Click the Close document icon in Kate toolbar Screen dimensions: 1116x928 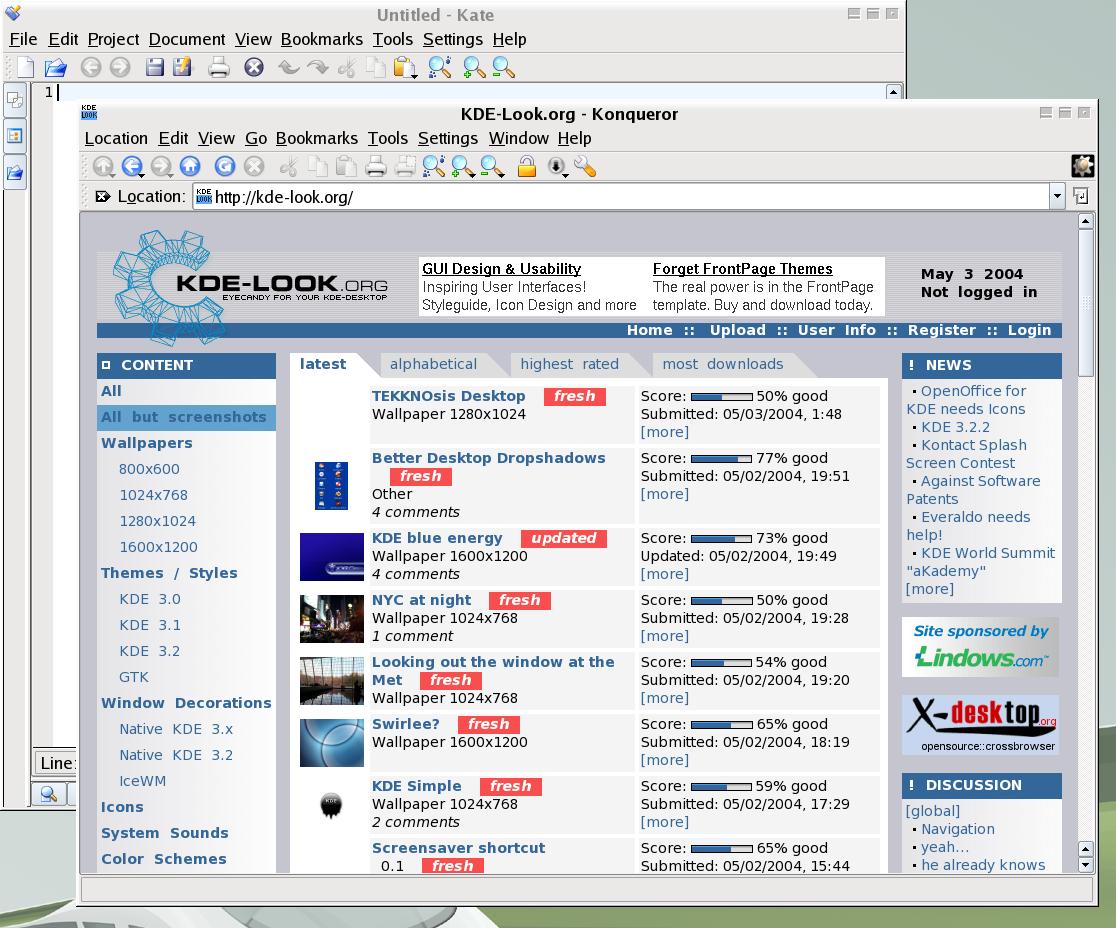point(254,68)
